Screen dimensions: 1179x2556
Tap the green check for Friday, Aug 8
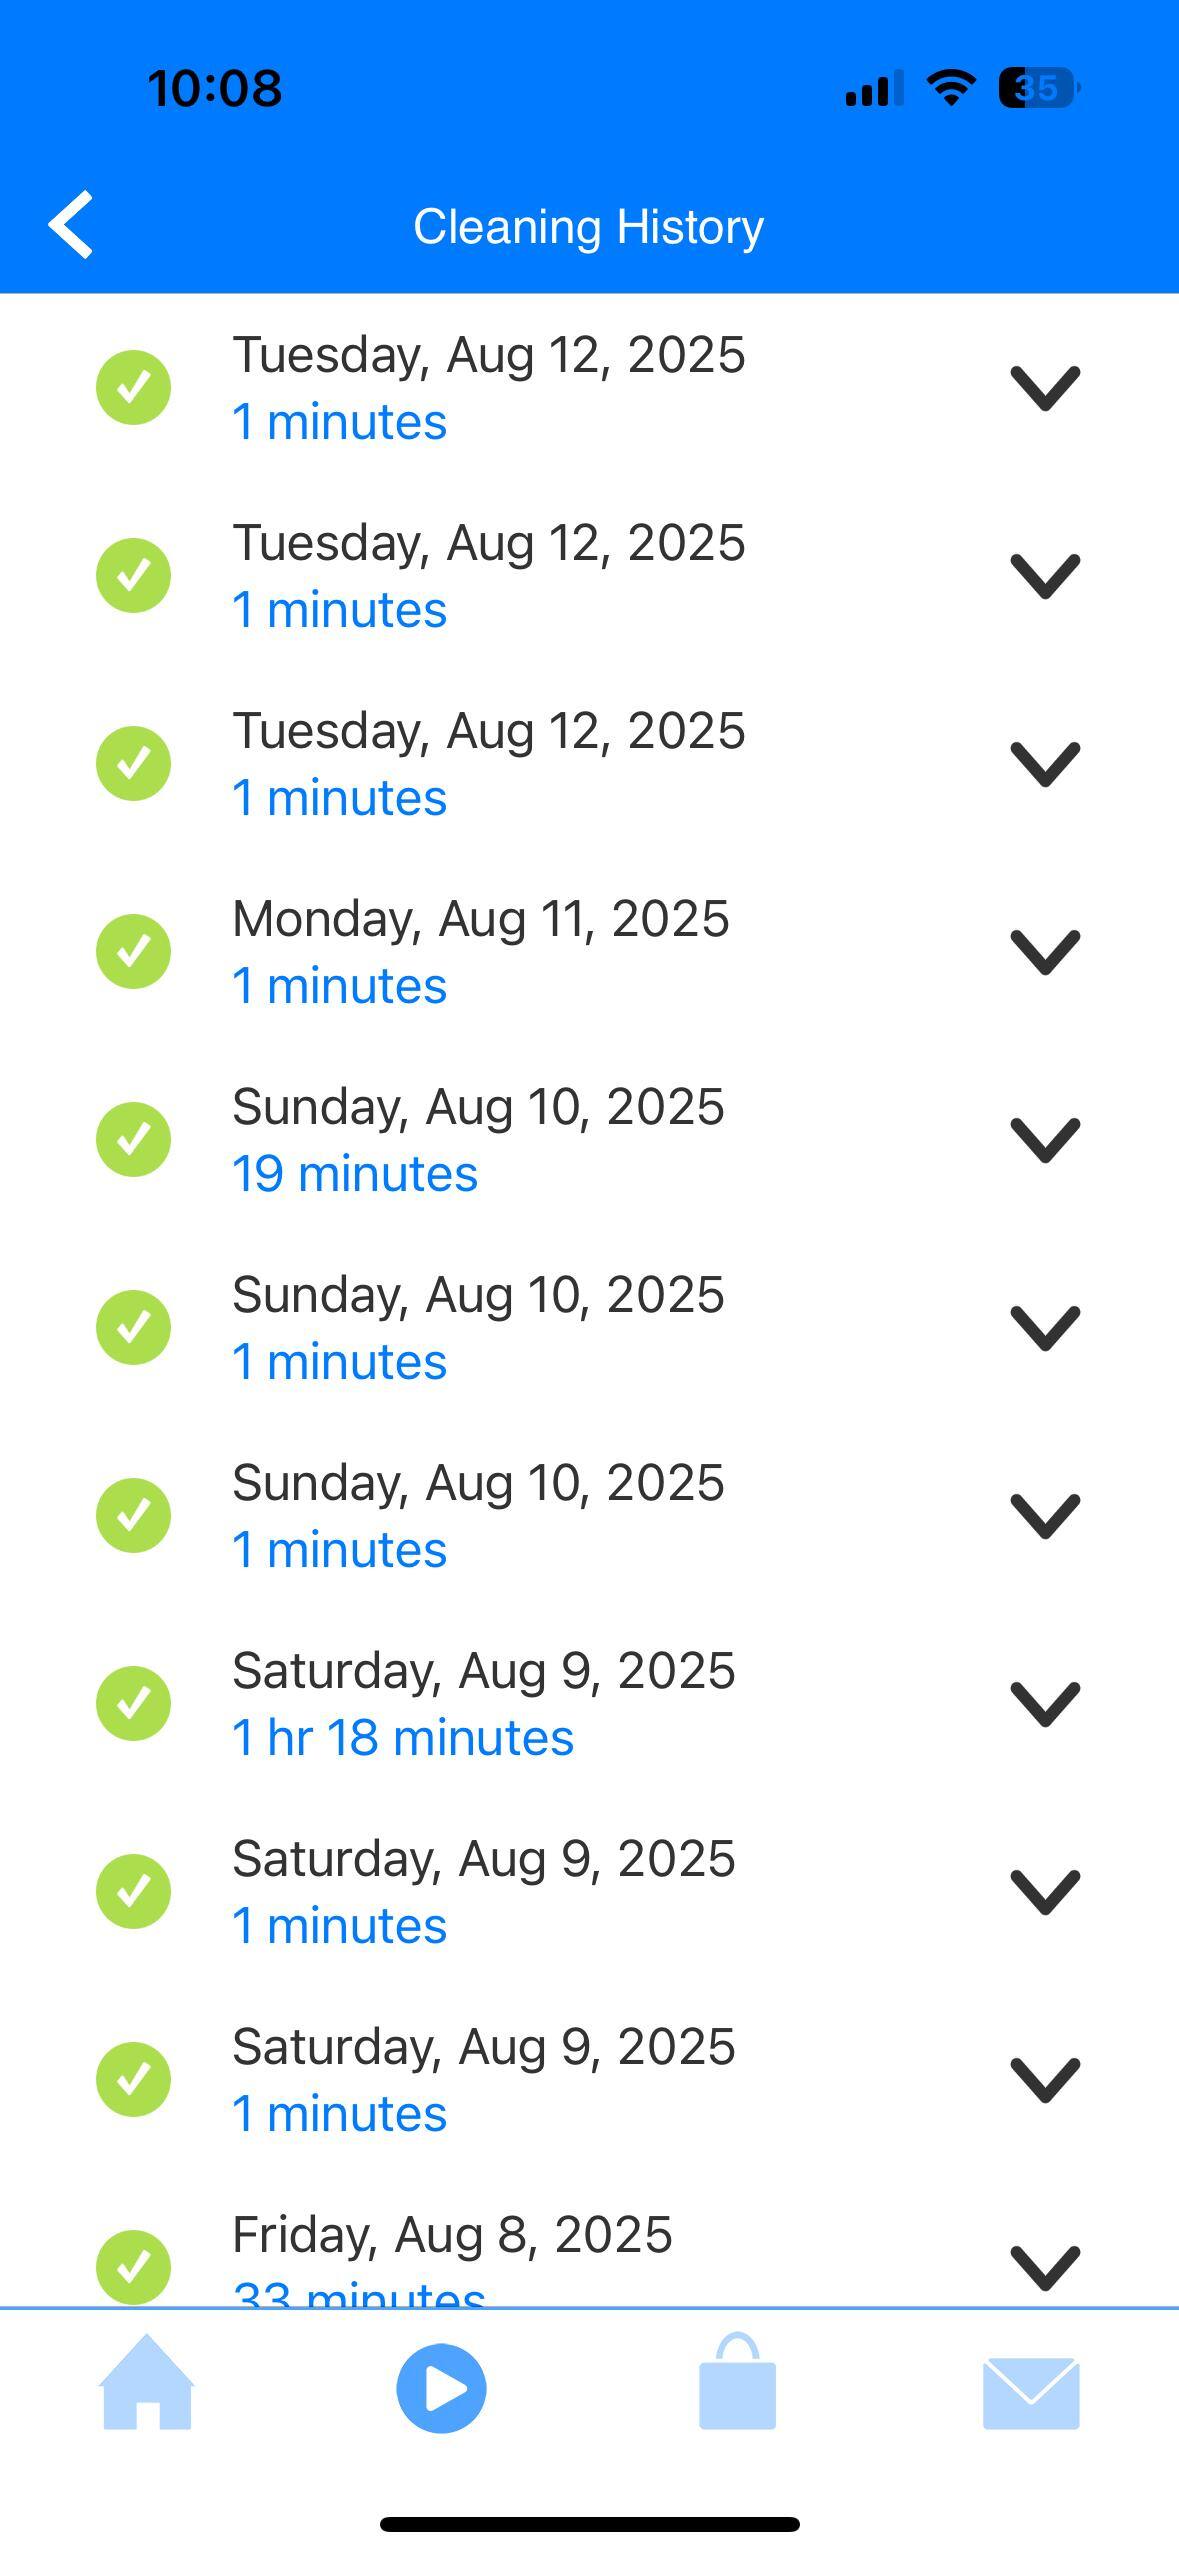coord(133,2265)
